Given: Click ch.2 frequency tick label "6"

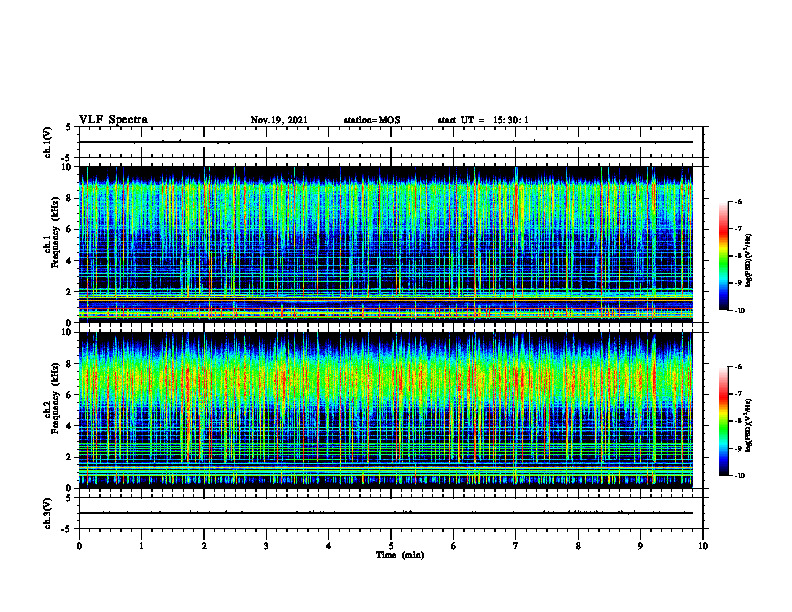Looking at the screenshot, I should (69, 395).
